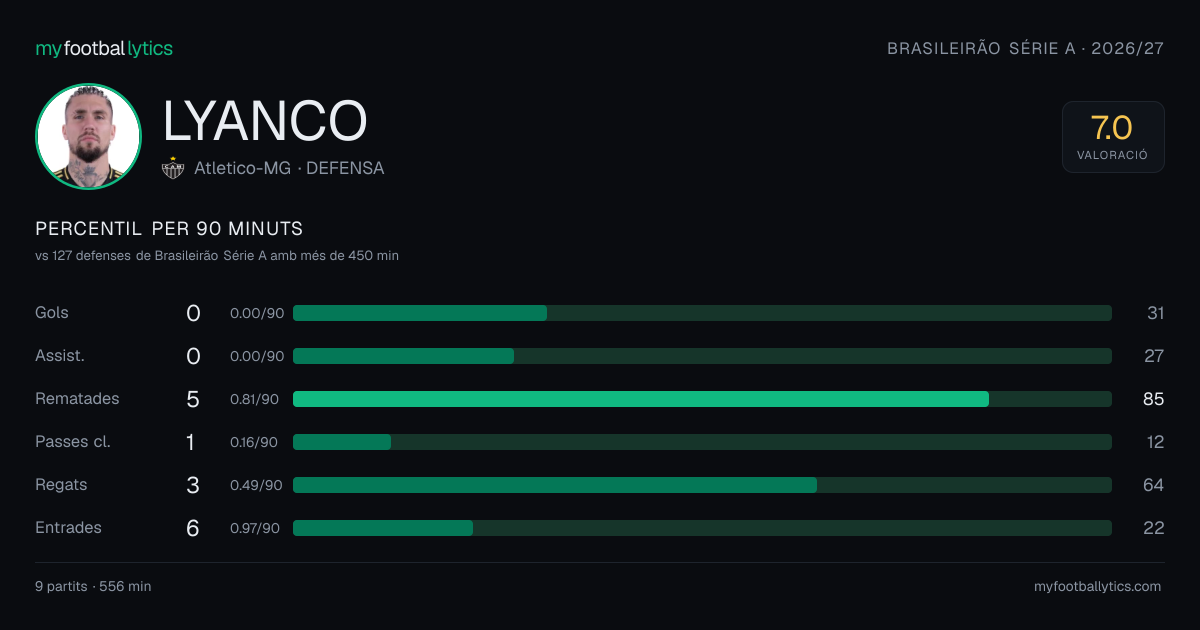The height and width of the screenshot is (630, 1200).
Task: Click the Entrades percentile bar
Action: click(702, 528)
